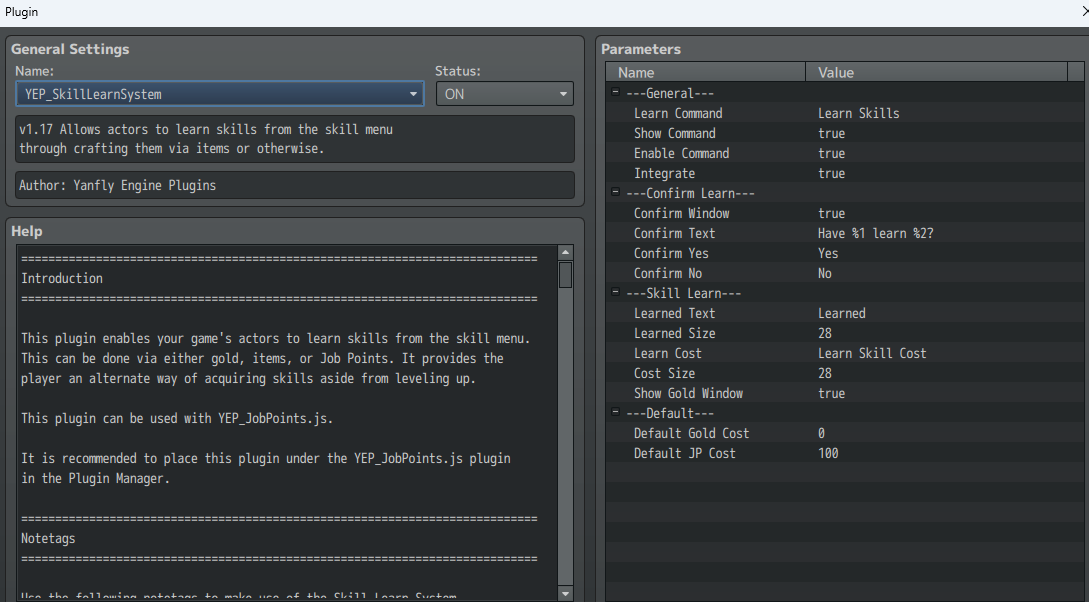This screenshot has width=1089, height=602.
Task: Click the Learned Size value 28
Action: 824,333
